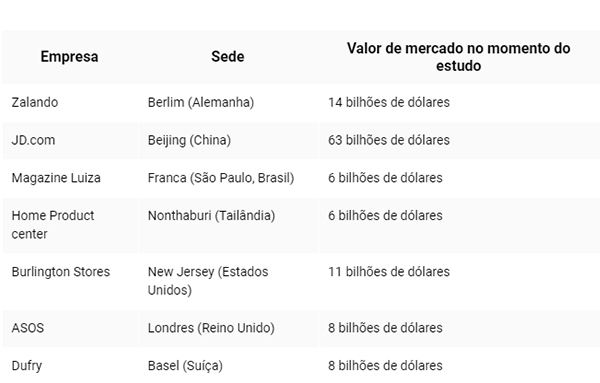Click the Londres (Reino Unido) cell
Viewport: 600px width, 383px height.
pyautogui.click(x=228, y=328)
